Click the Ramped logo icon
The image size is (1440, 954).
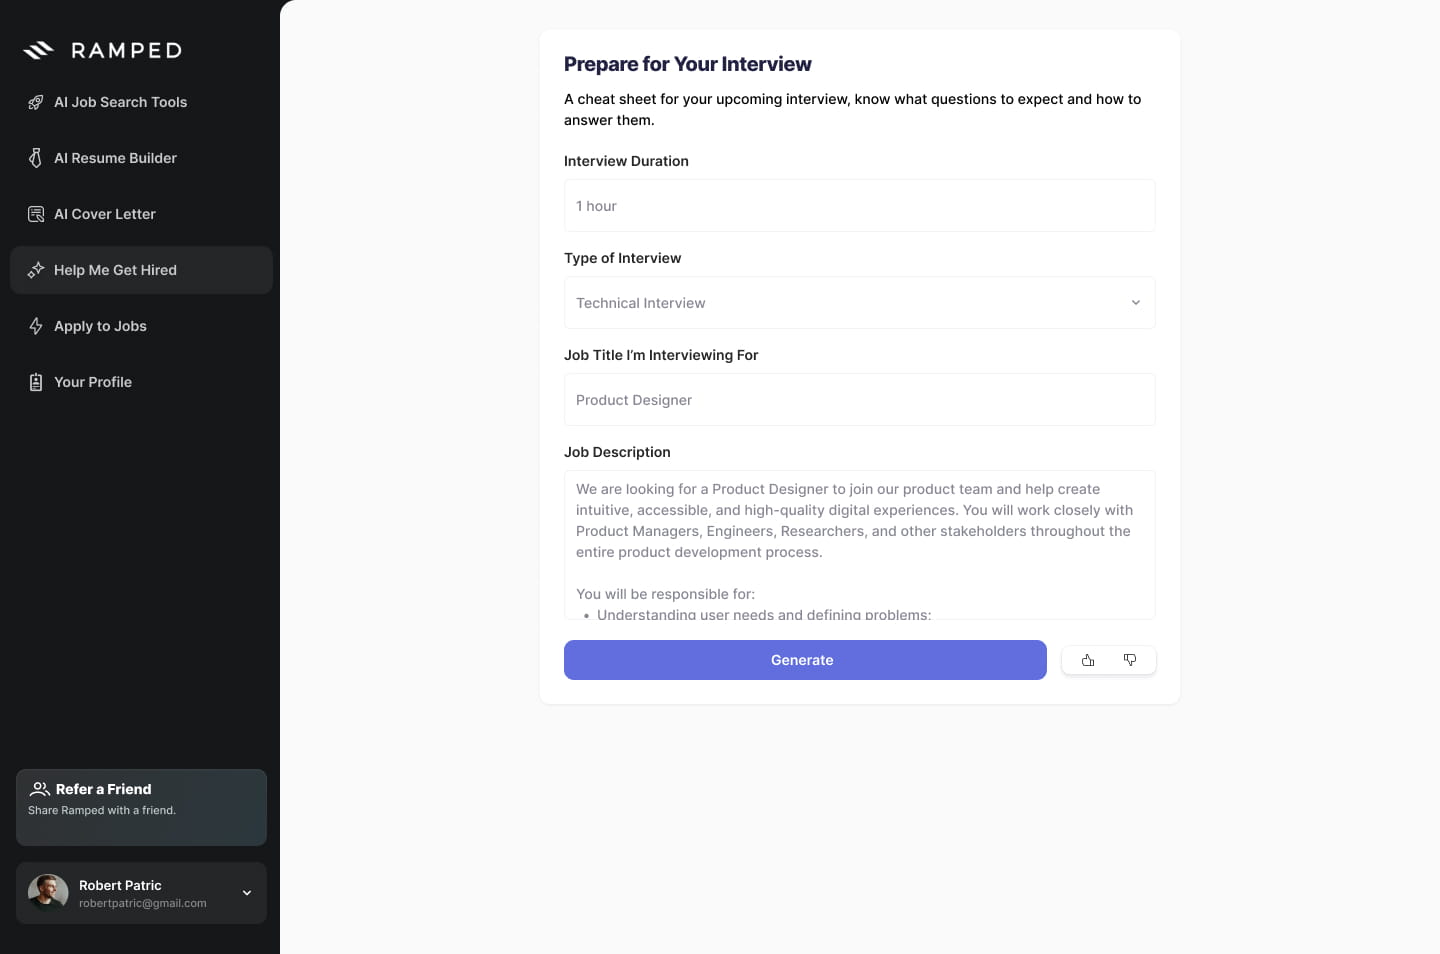(x=38, y=50)
